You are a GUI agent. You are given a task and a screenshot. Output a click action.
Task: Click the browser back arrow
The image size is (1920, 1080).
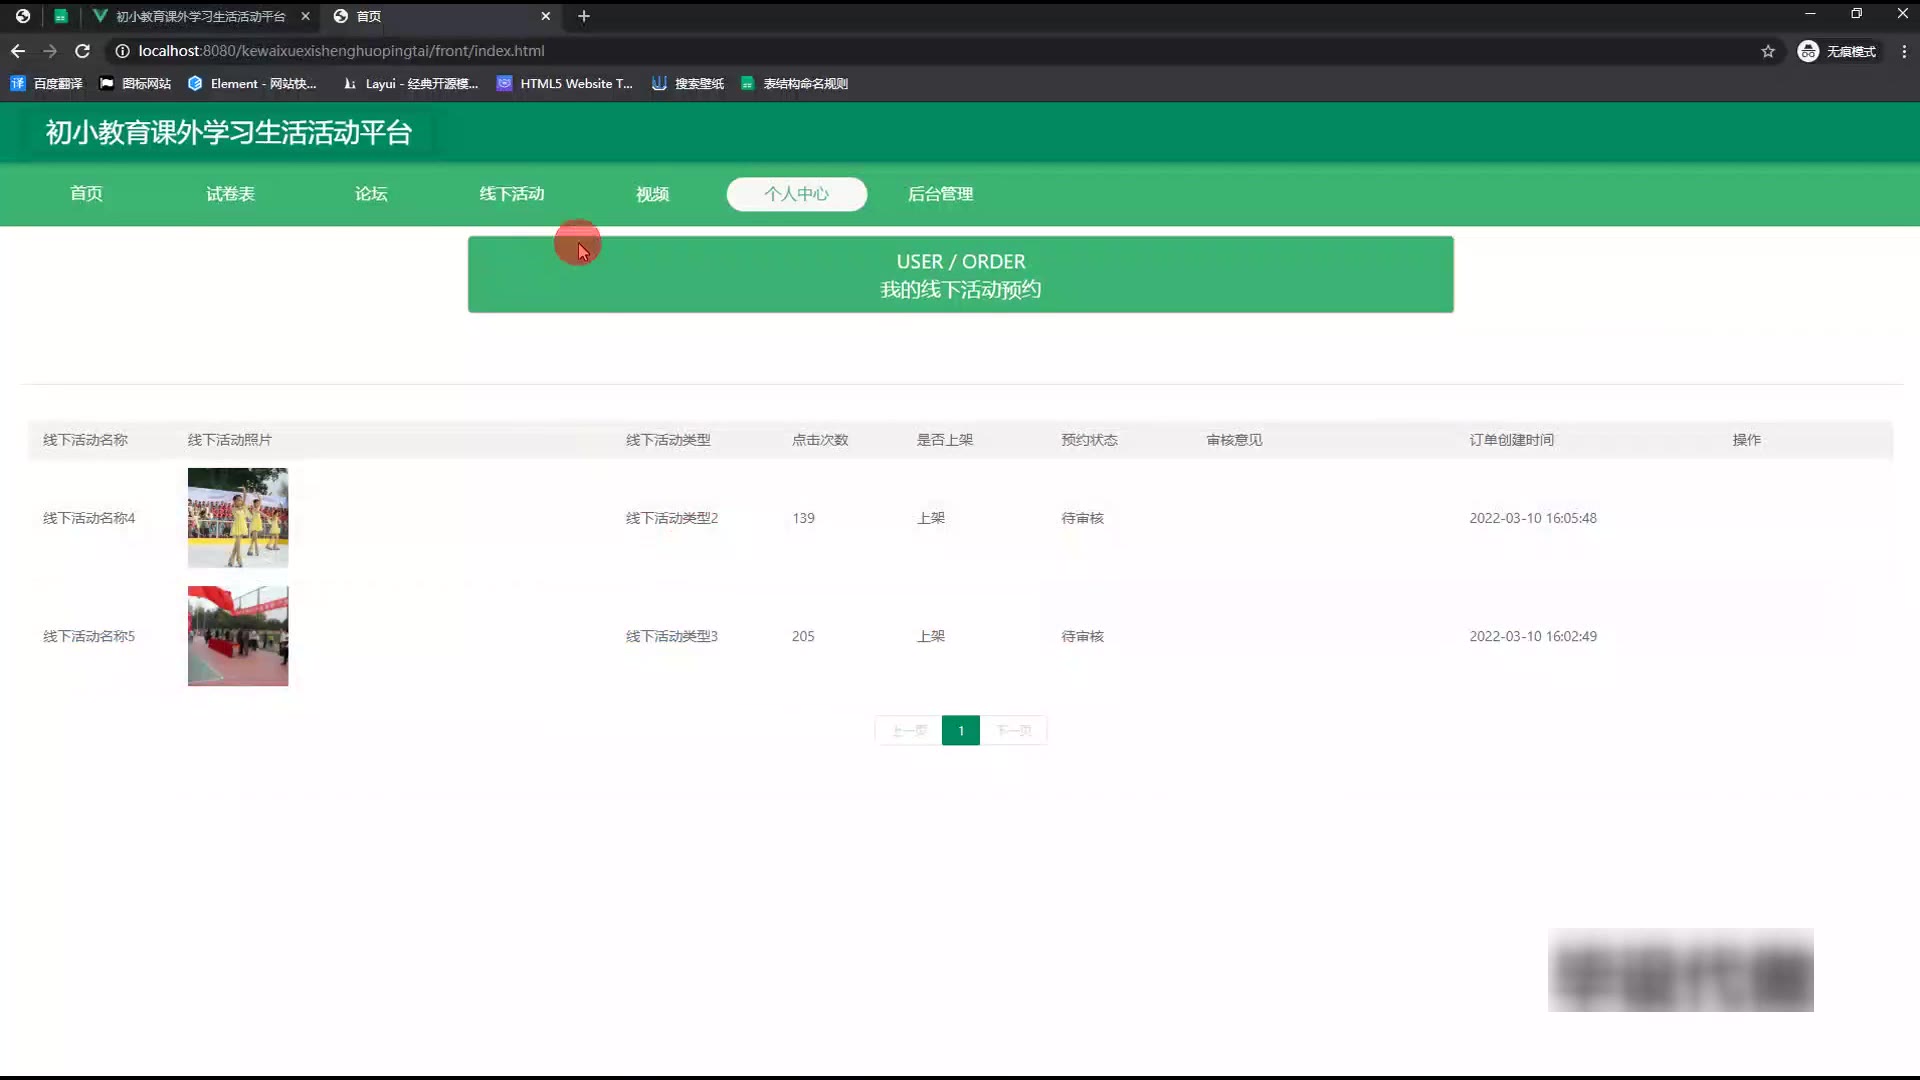coord(18,51)
